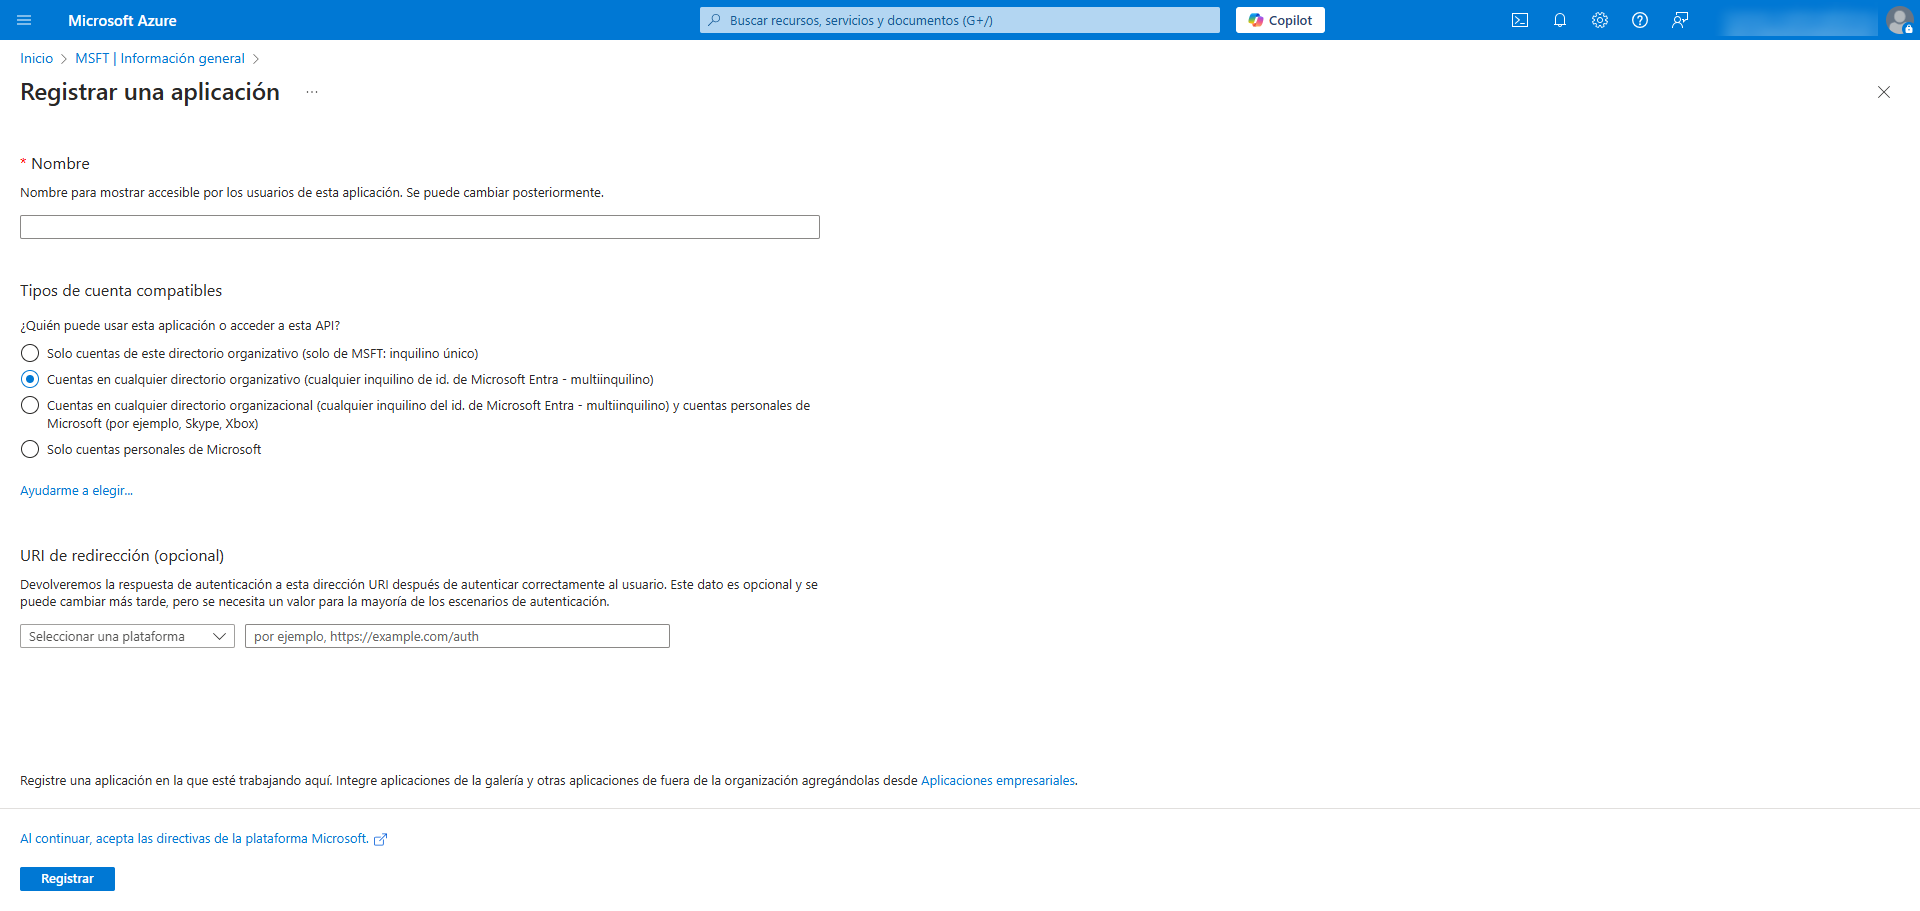Screen dimensions: 1920x911
Task: Open Microsoft platform policies link
Action: 203,838
